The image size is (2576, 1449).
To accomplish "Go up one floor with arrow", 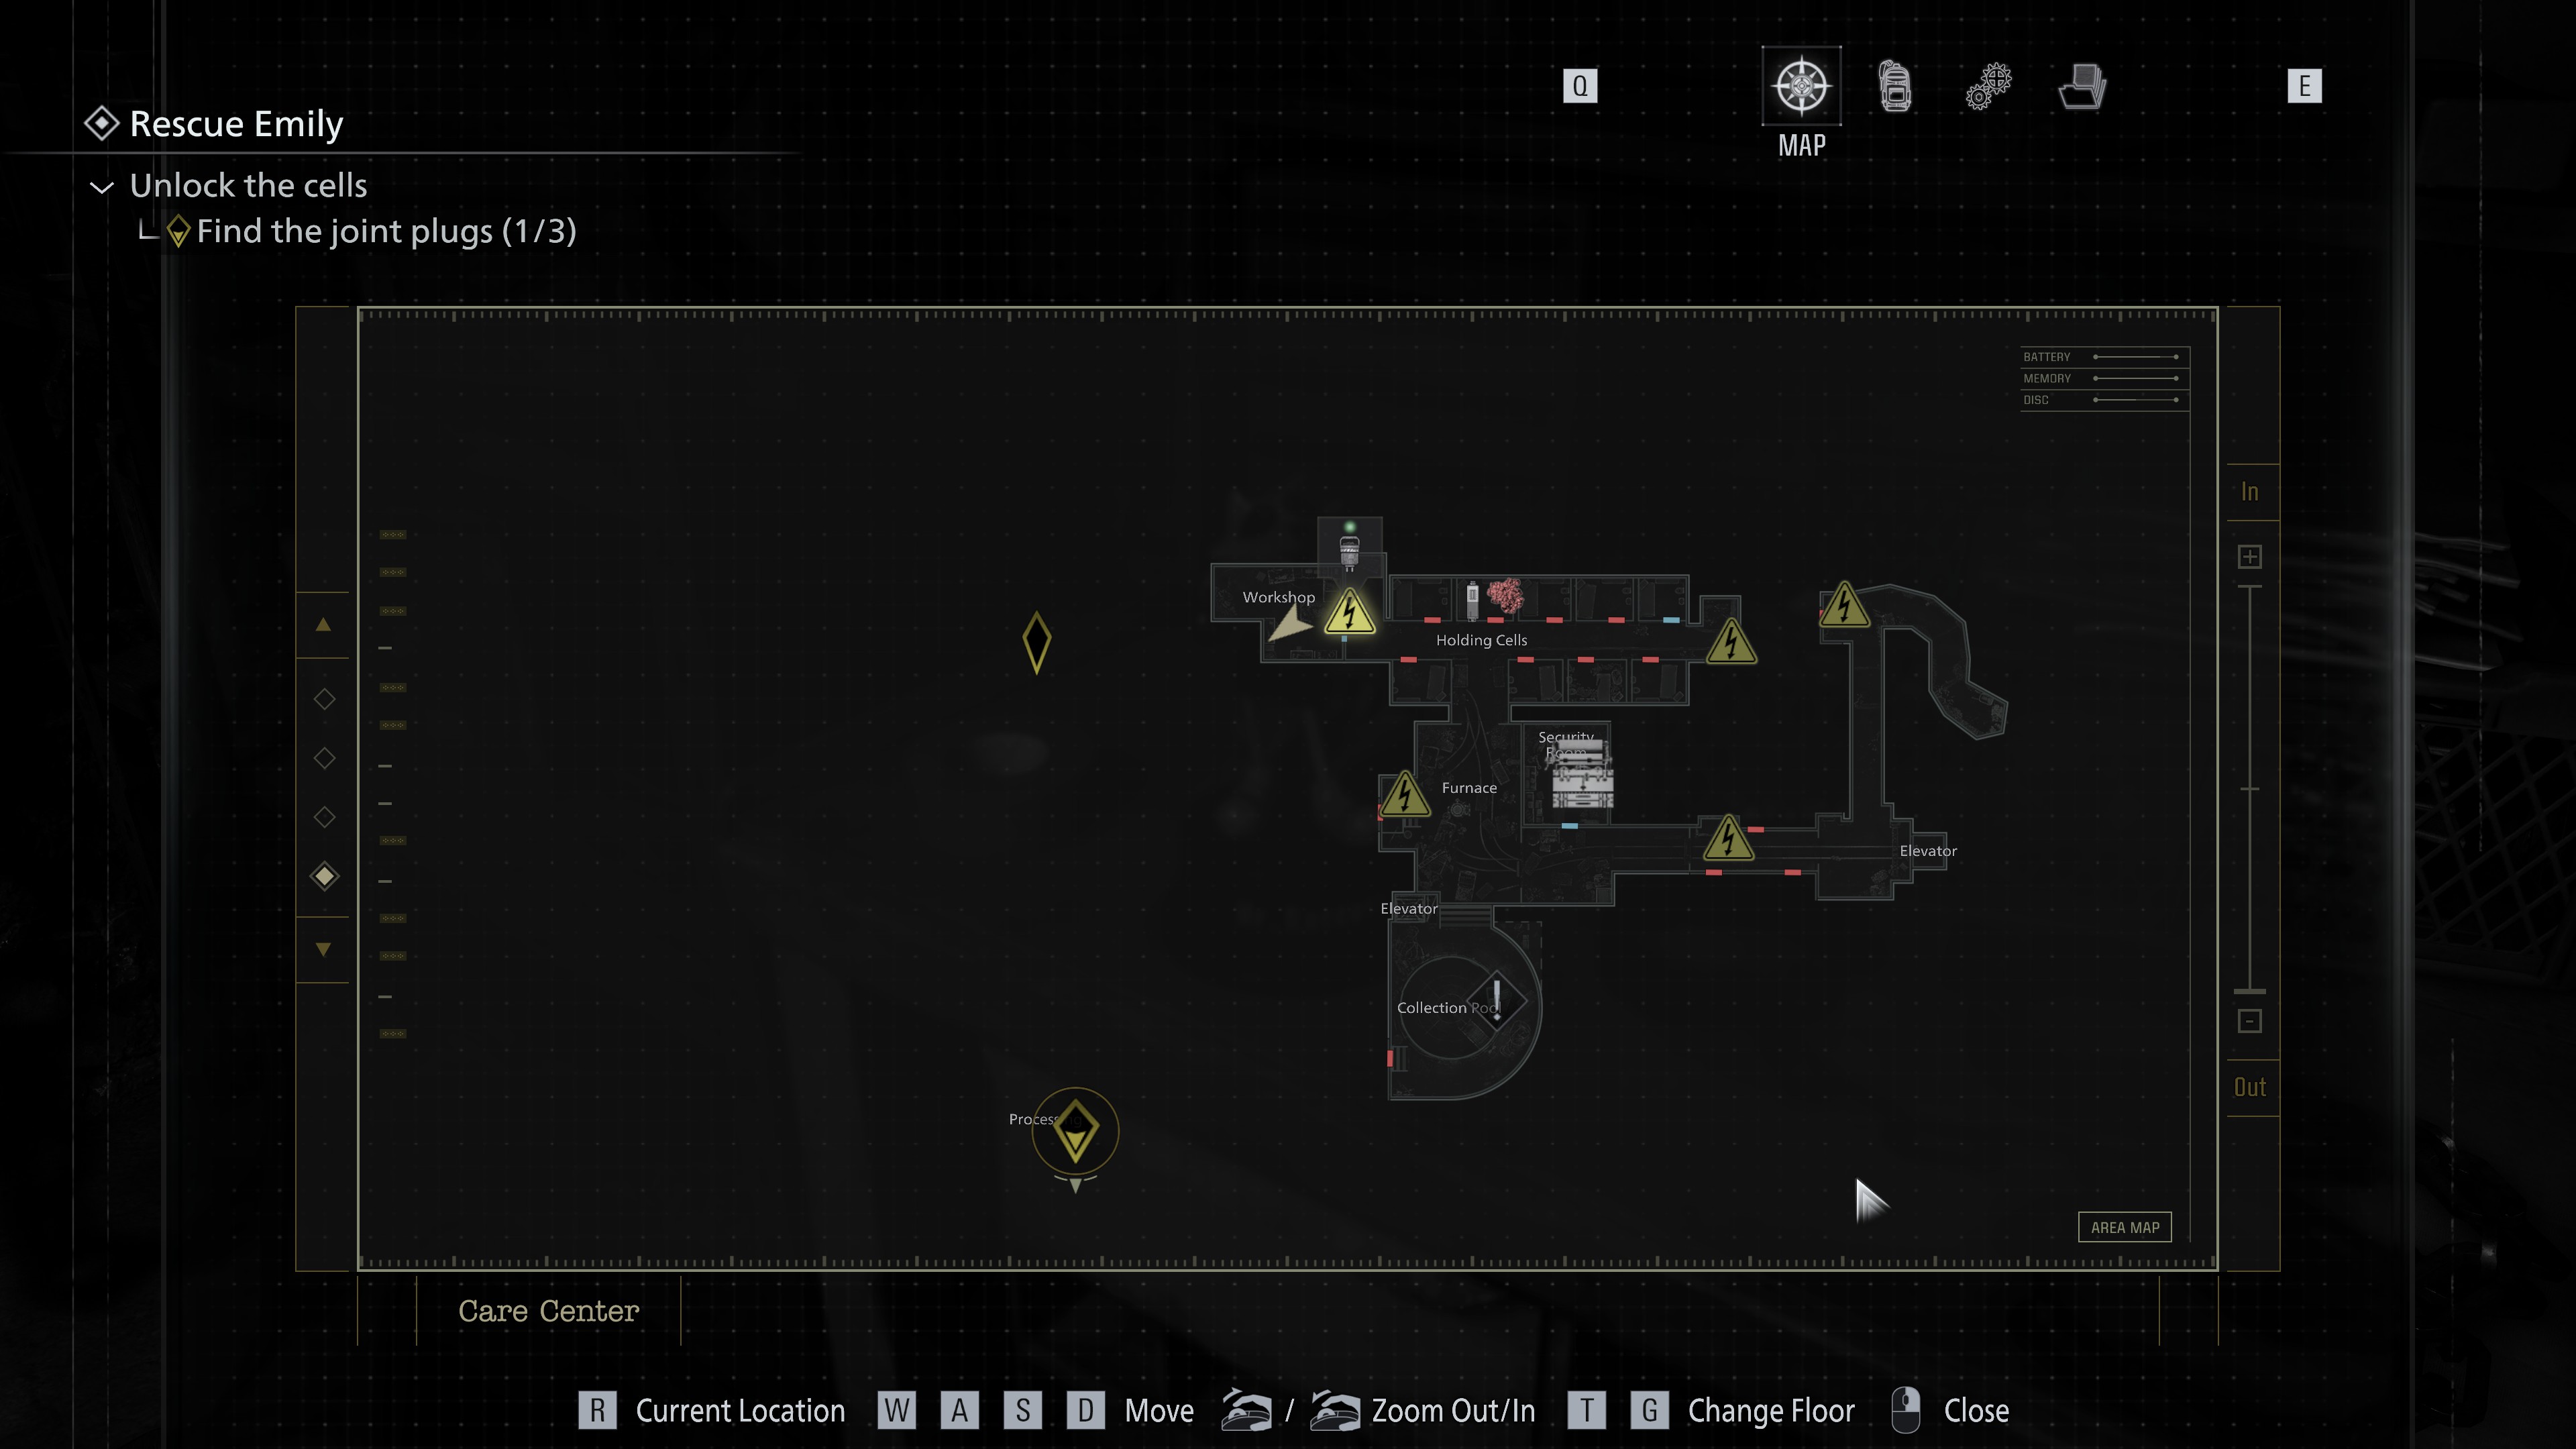I will 323,625.
